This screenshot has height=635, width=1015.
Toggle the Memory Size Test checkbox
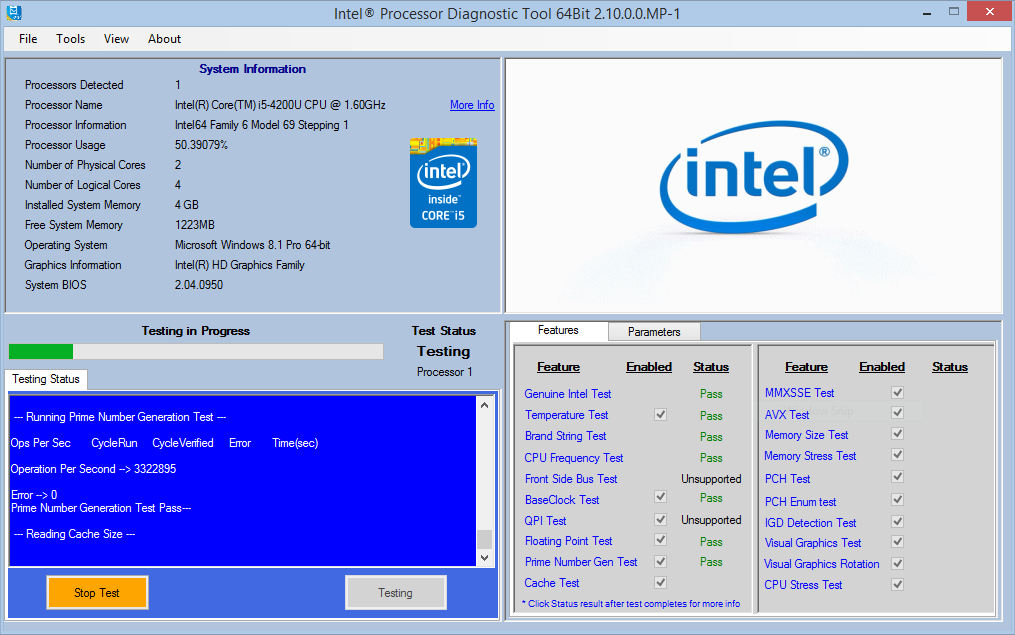coord(897,434)
